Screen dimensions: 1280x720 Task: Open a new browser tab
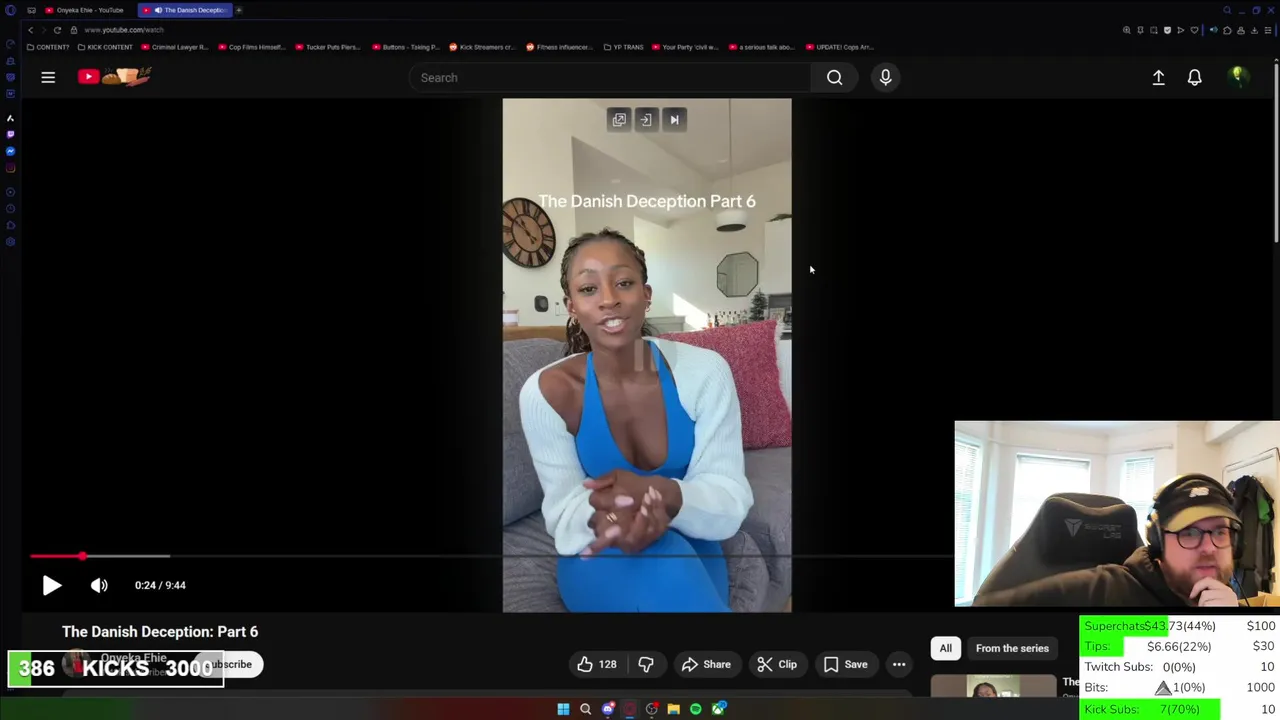coord(239,10)
